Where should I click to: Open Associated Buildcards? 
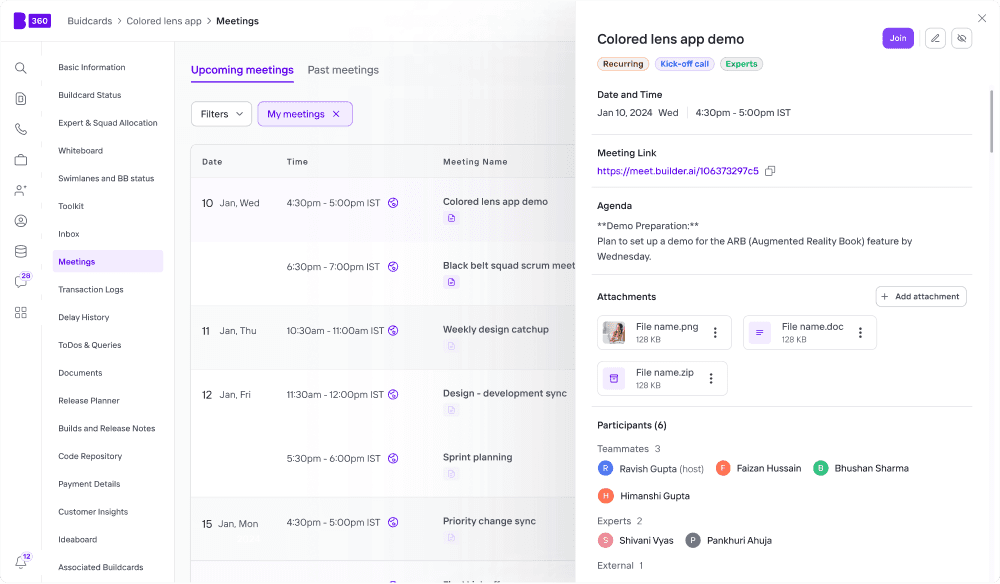pos(101,567)
